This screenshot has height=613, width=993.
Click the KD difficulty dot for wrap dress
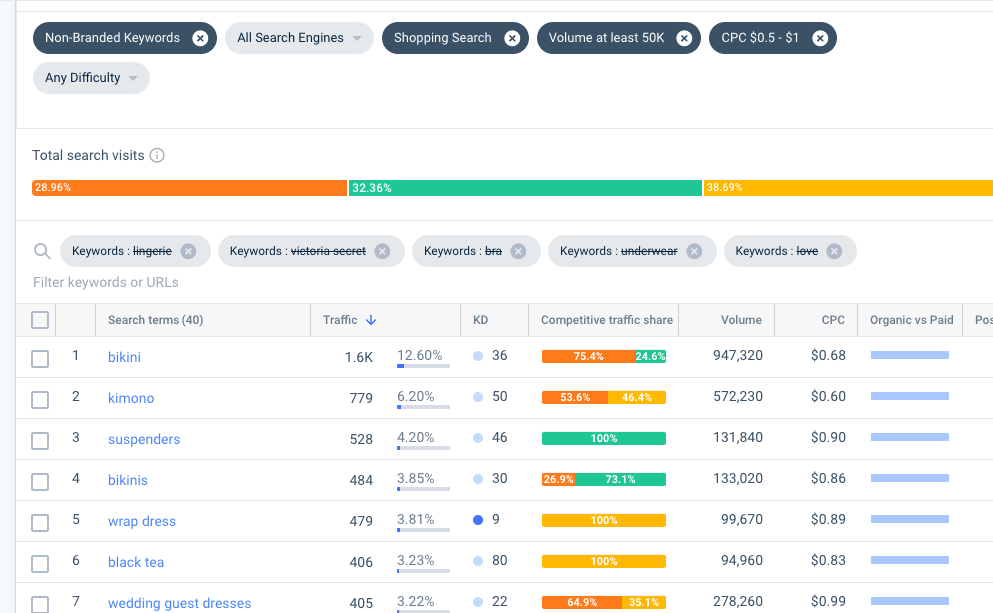[x=478, y=520]
